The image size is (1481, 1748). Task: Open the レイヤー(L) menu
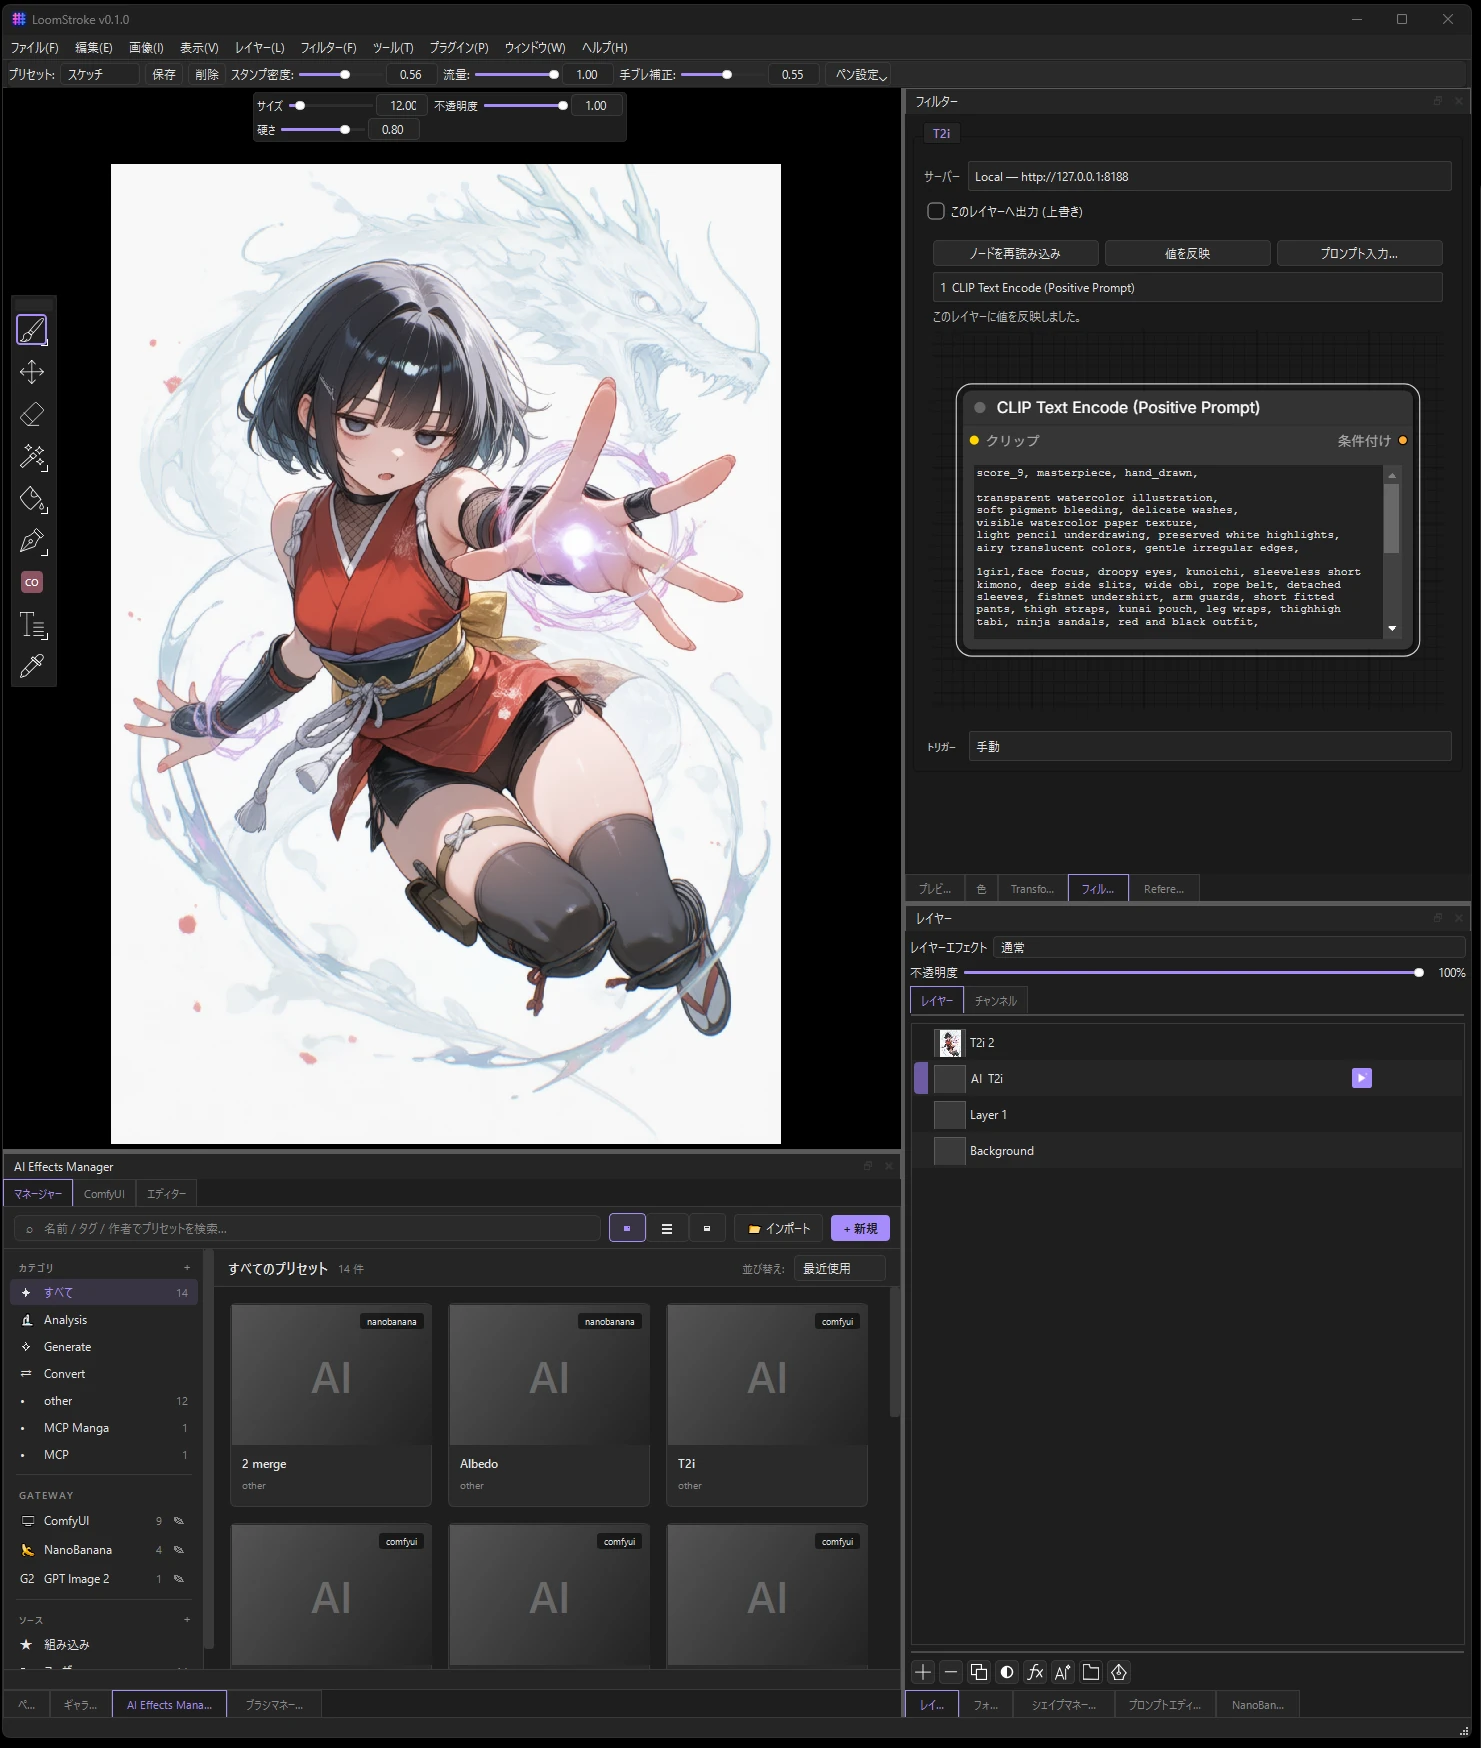click(259, 48)
